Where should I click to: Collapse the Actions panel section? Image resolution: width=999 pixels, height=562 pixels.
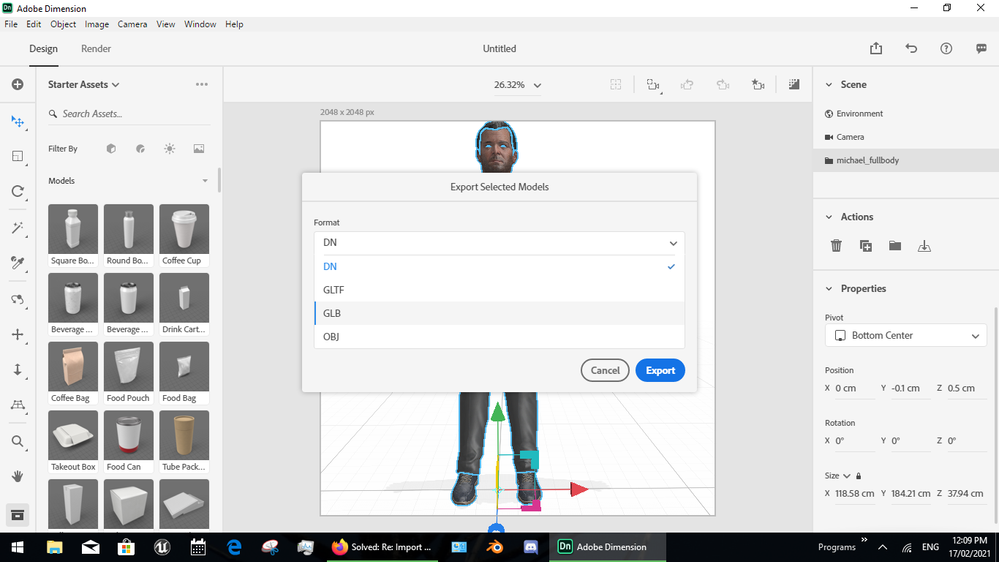(829, 217)
